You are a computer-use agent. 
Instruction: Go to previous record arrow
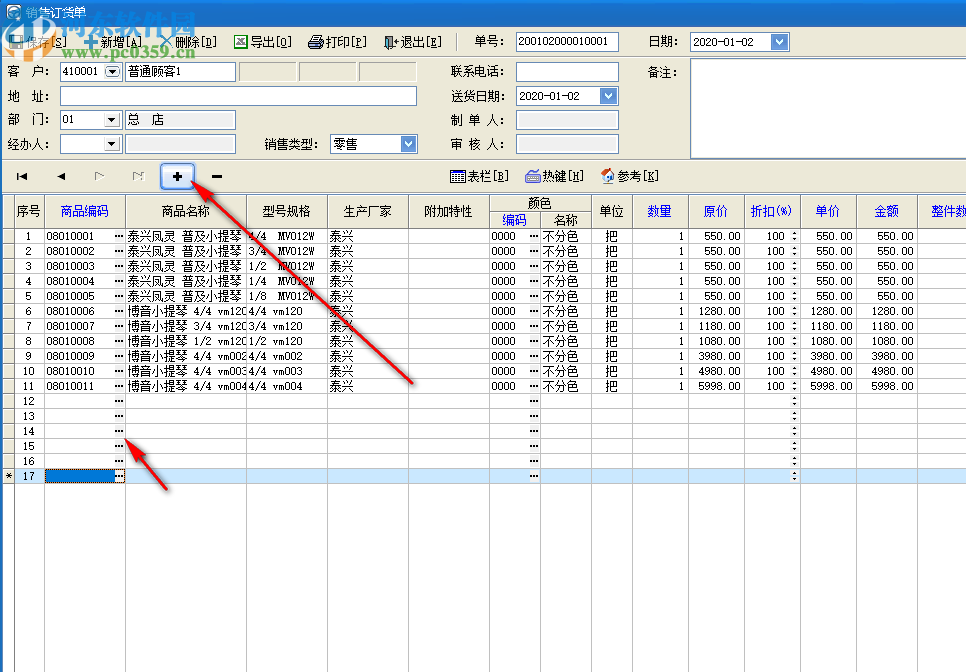(61, 176)
